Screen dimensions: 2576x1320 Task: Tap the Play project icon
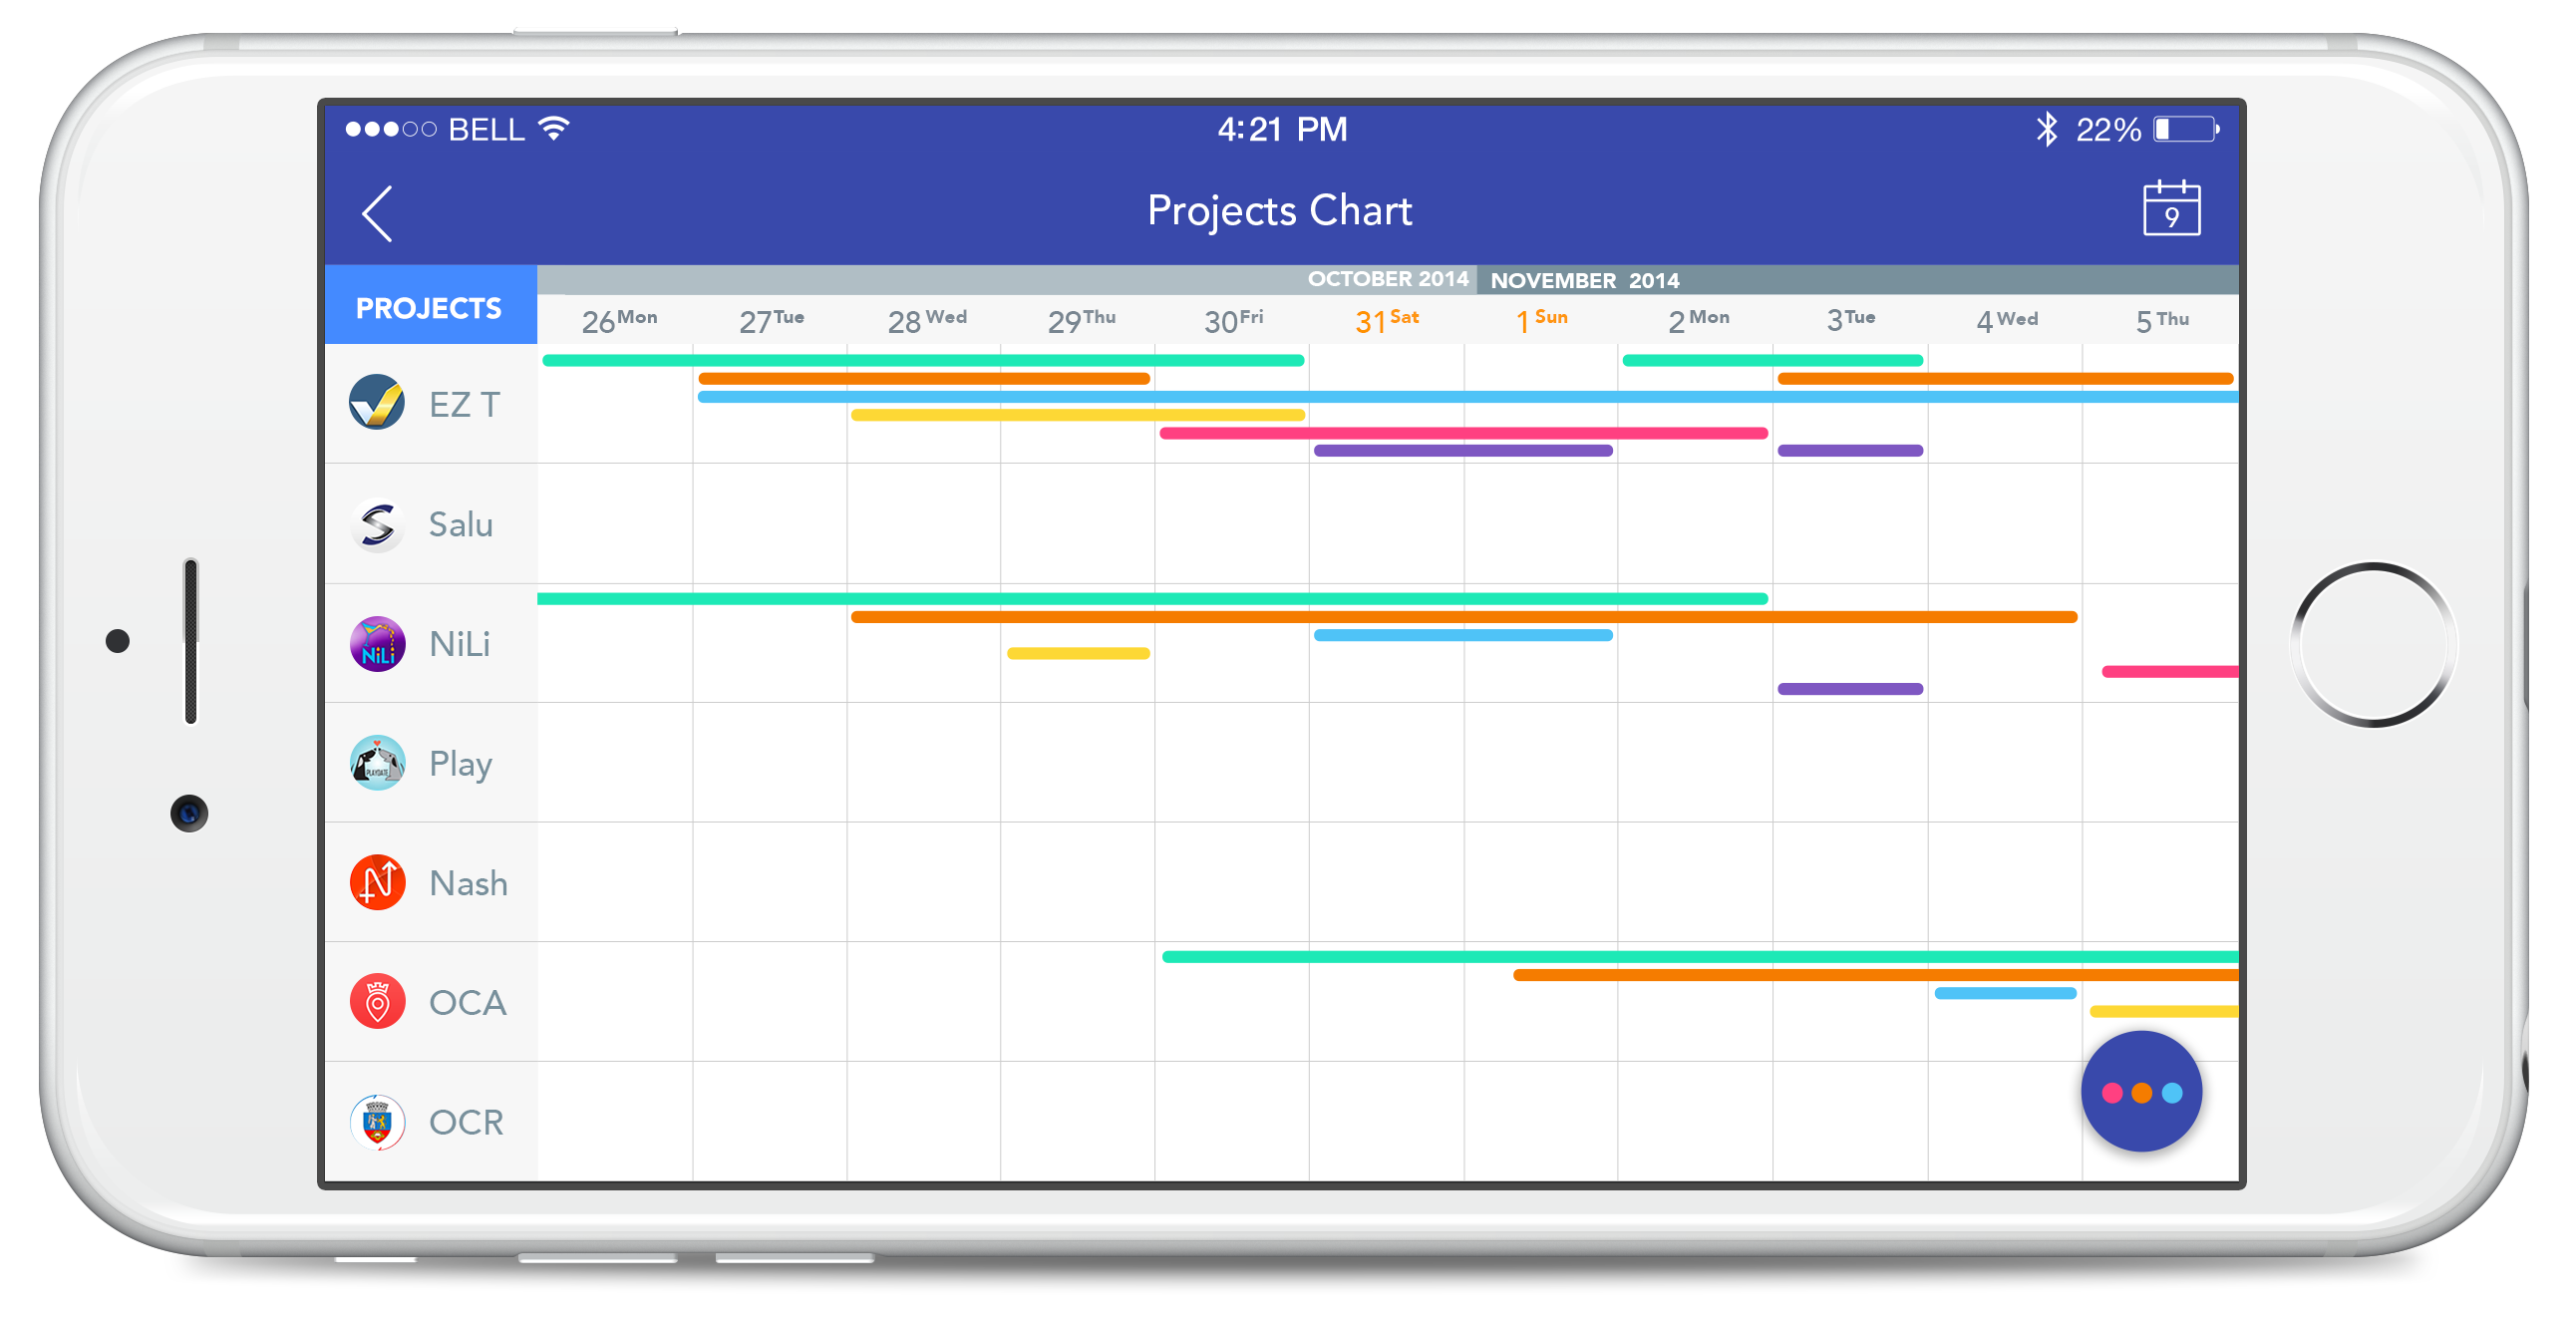[377, 763]
